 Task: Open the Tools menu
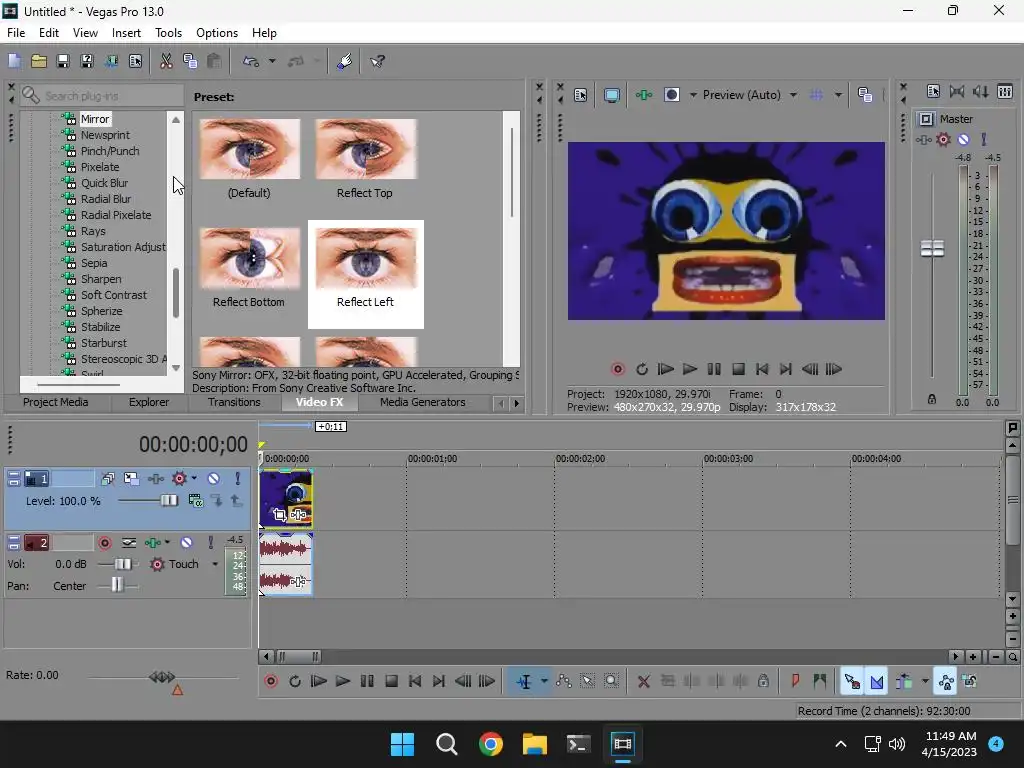[x=168, y=33]
